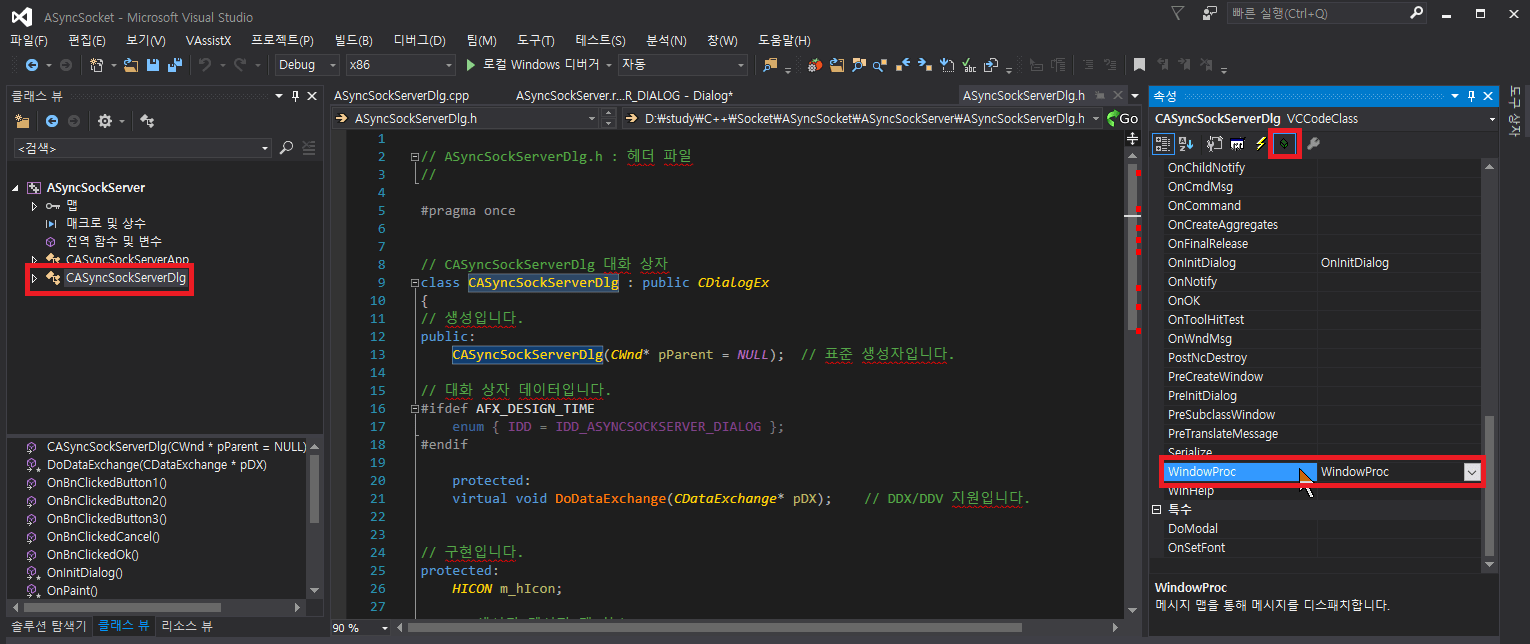
Task: Sort properties alphabetically using the A-Z icon
Action: (1186, 144)
